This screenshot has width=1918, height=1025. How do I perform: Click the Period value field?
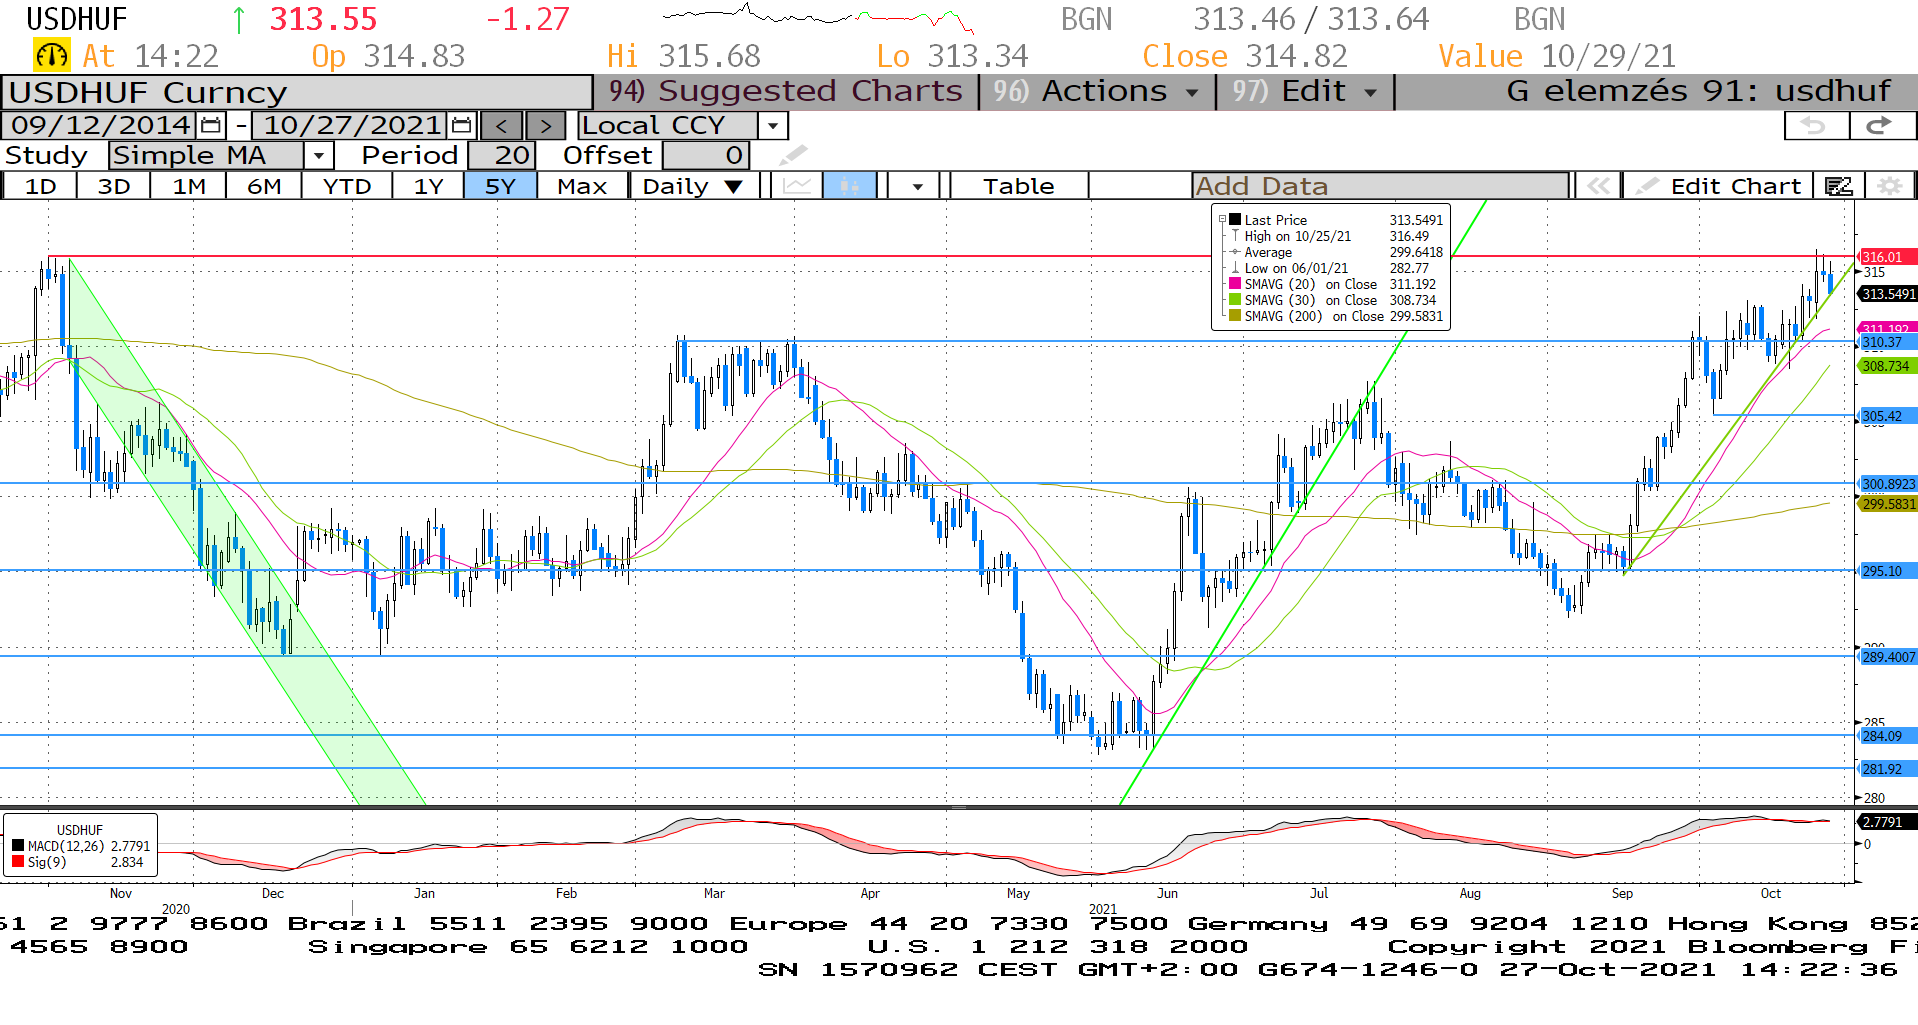(x=501, y=155)
